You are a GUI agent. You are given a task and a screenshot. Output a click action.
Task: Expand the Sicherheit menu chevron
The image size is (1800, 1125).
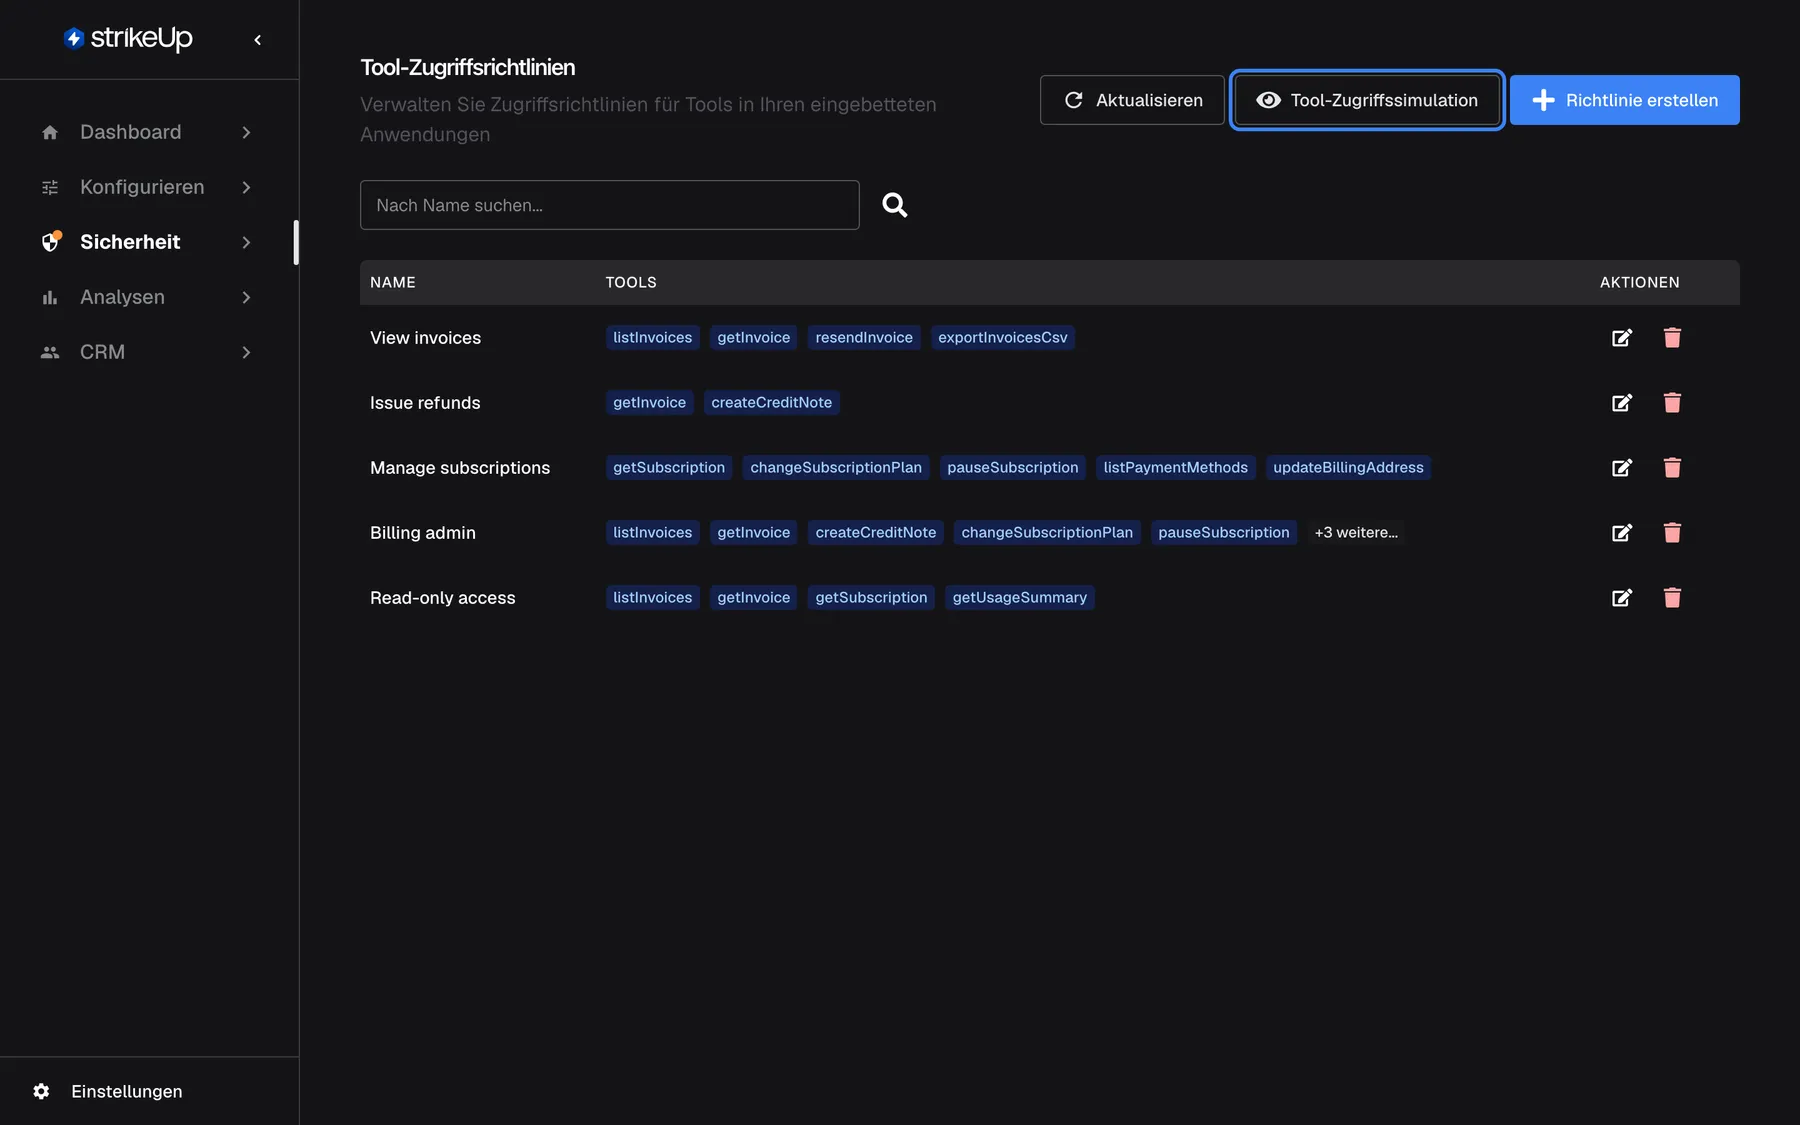[x=246, y=242]
